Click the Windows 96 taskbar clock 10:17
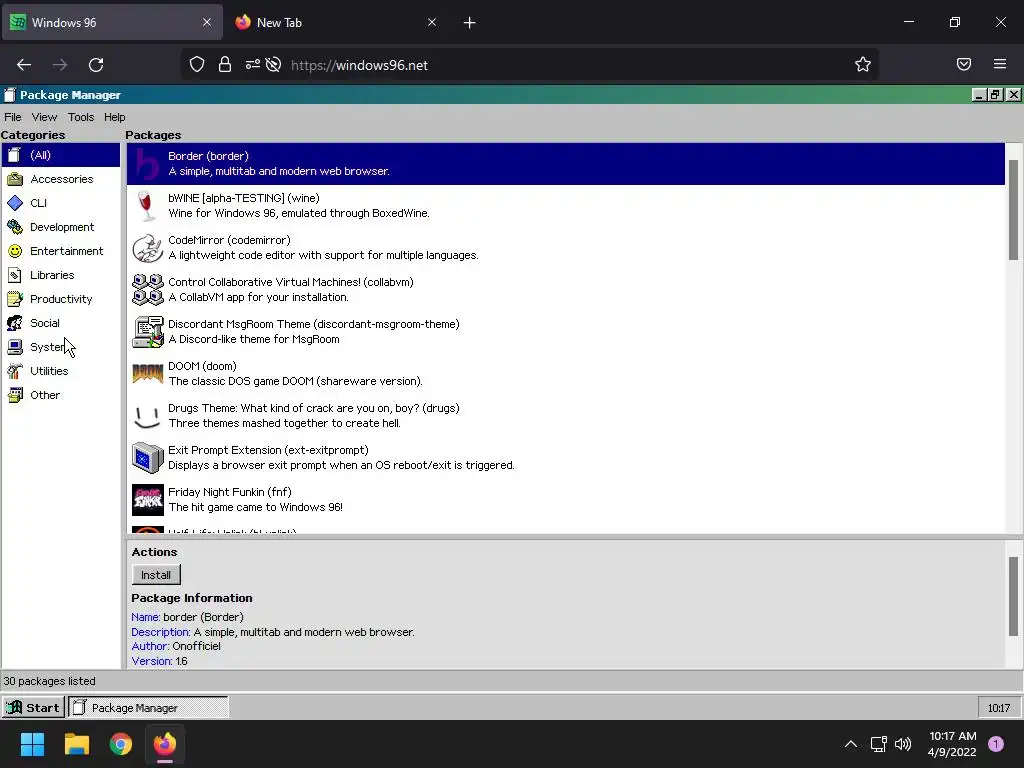1024x768 pixels. click(999, 708)
